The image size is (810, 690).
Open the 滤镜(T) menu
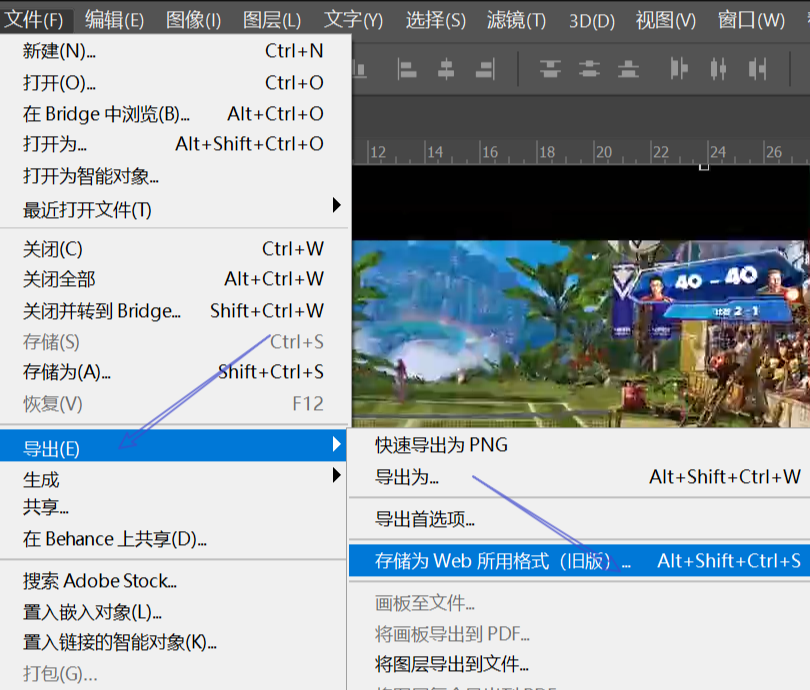click(x=516, y=19)
